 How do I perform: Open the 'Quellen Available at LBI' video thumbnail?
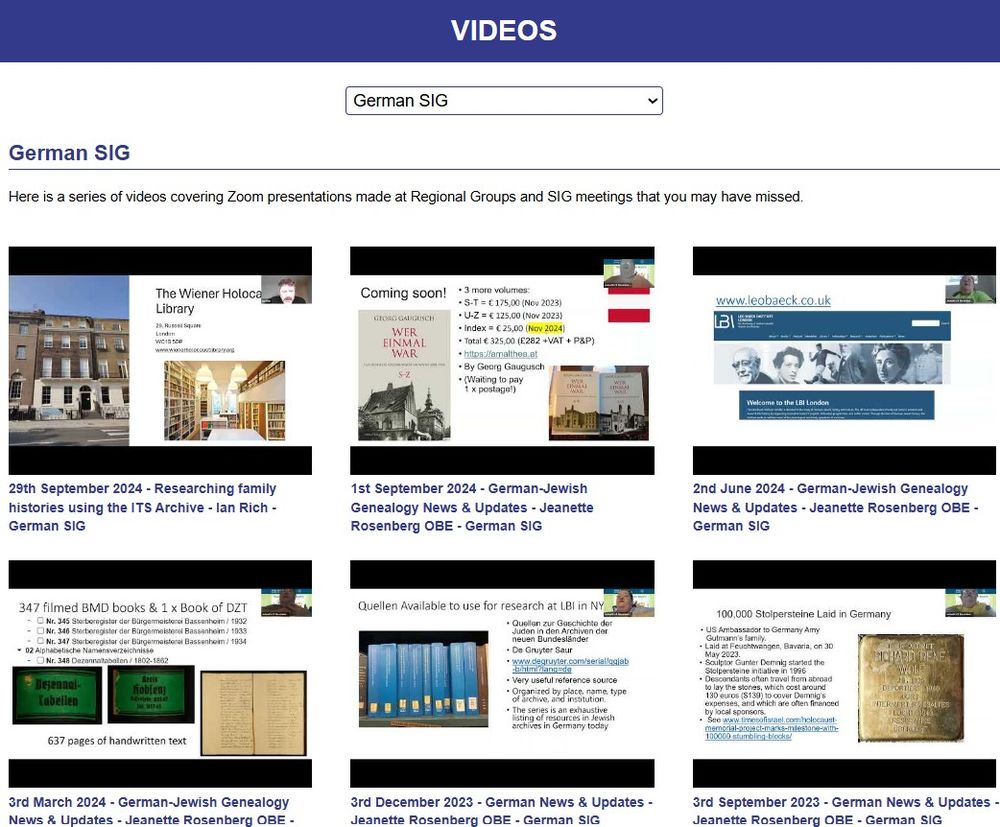502,674
